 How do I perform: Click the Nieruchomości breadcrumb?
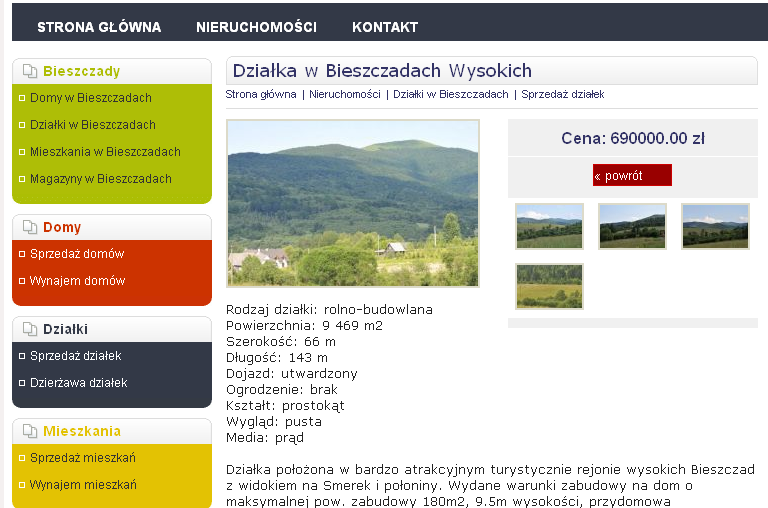pyautogui.click(x=345, y=94)
